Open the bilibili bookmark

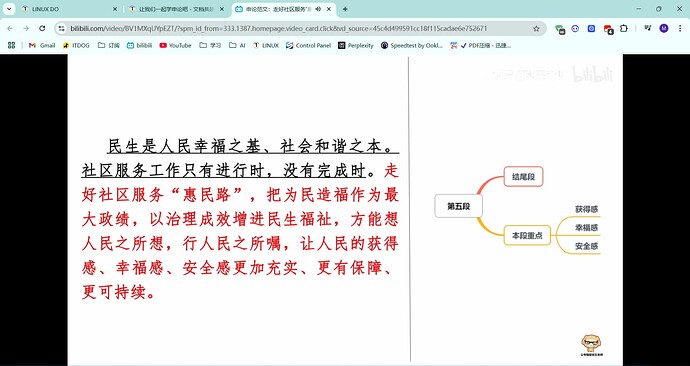pyautogui.click(x=139, y=45)
